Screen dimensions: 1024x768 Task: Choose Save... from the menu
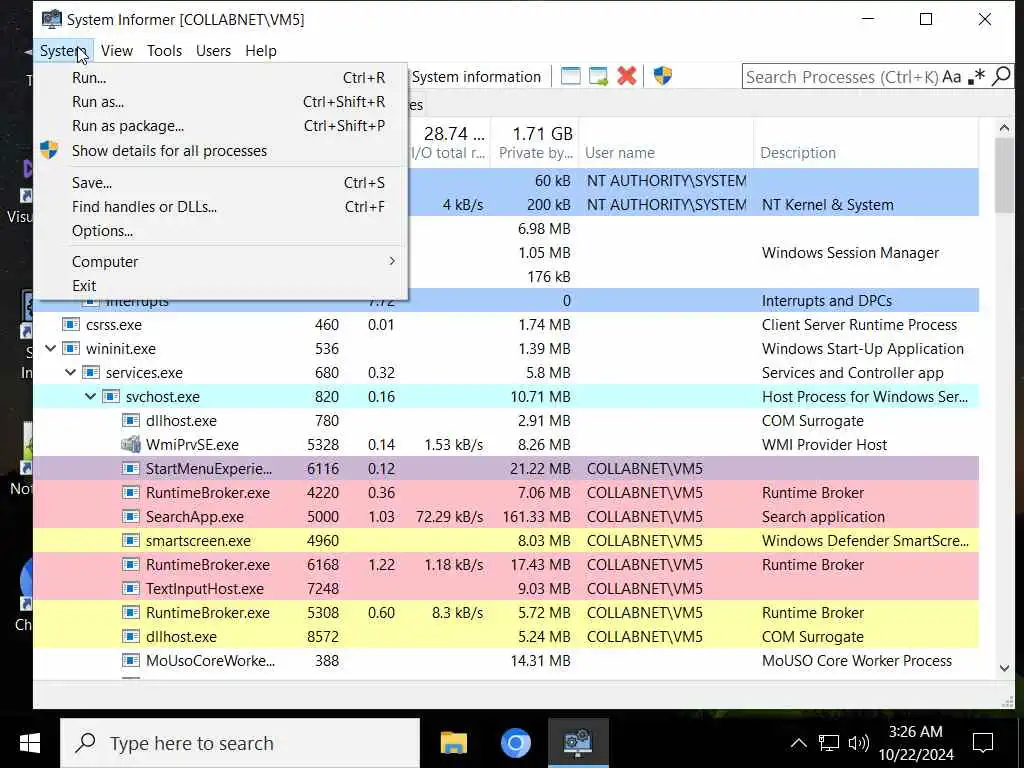click(221, 183)
